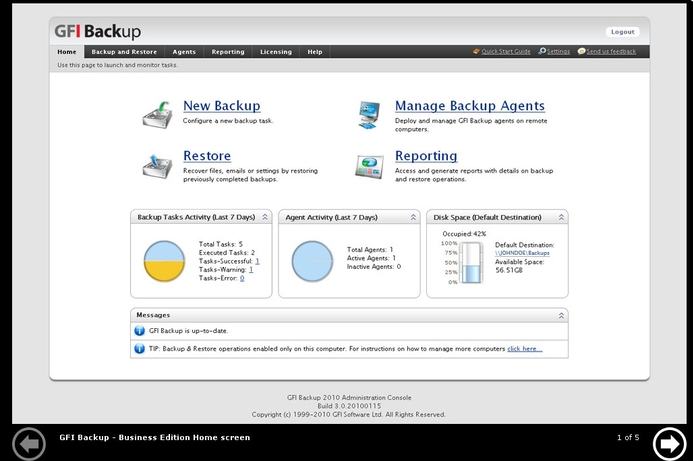Viewport: 693px width, 461px height.
Task: Click the Settings magnifier icon
Action: [542, 51]
